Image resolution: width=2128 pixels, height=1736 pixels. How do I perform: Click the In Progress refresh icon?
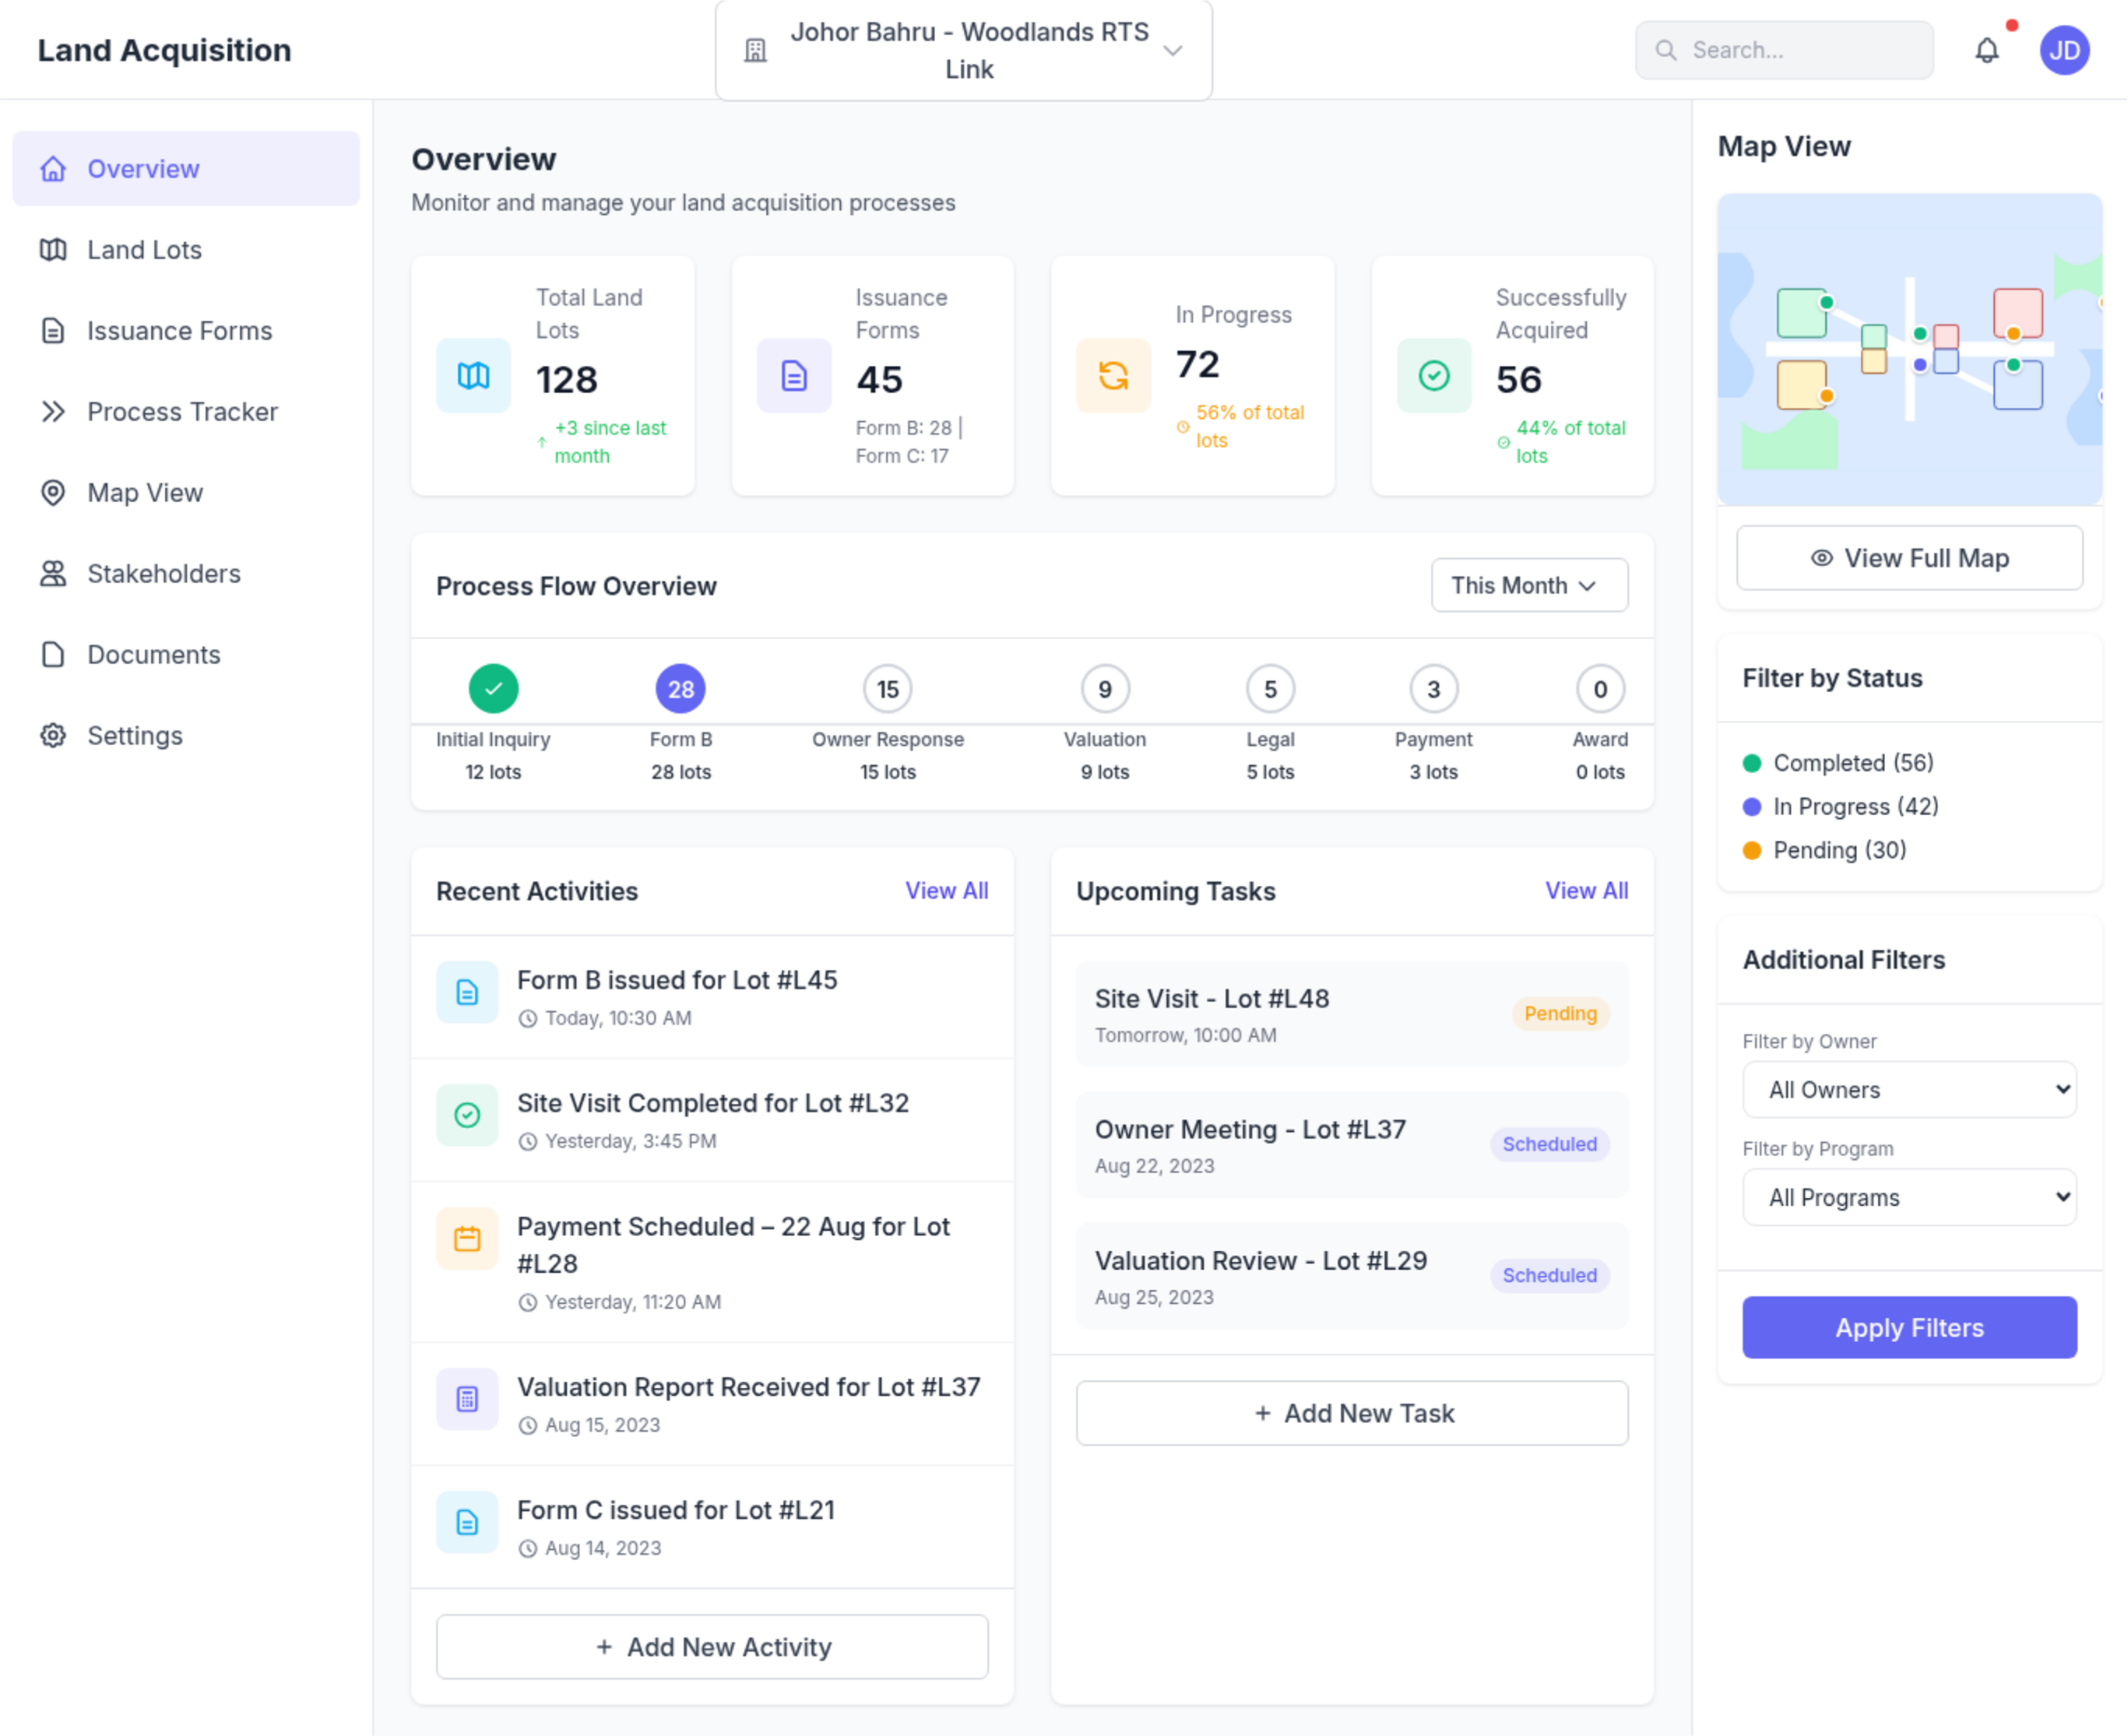pyautogui.click(x=1113, y=376)
